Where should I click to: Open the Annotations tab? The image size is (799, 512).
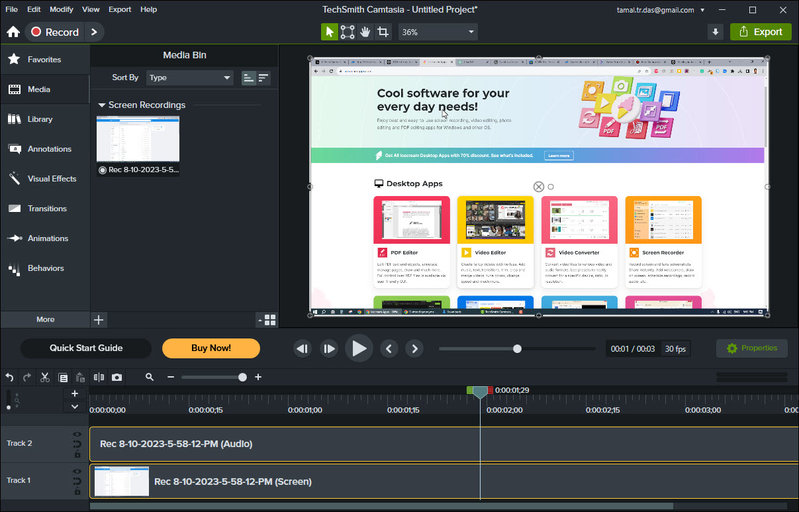[45, 149]
